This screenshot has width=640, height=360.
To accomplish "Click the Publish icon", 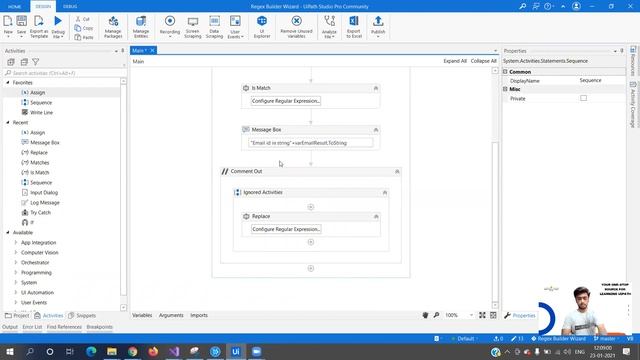I will 378,21.
